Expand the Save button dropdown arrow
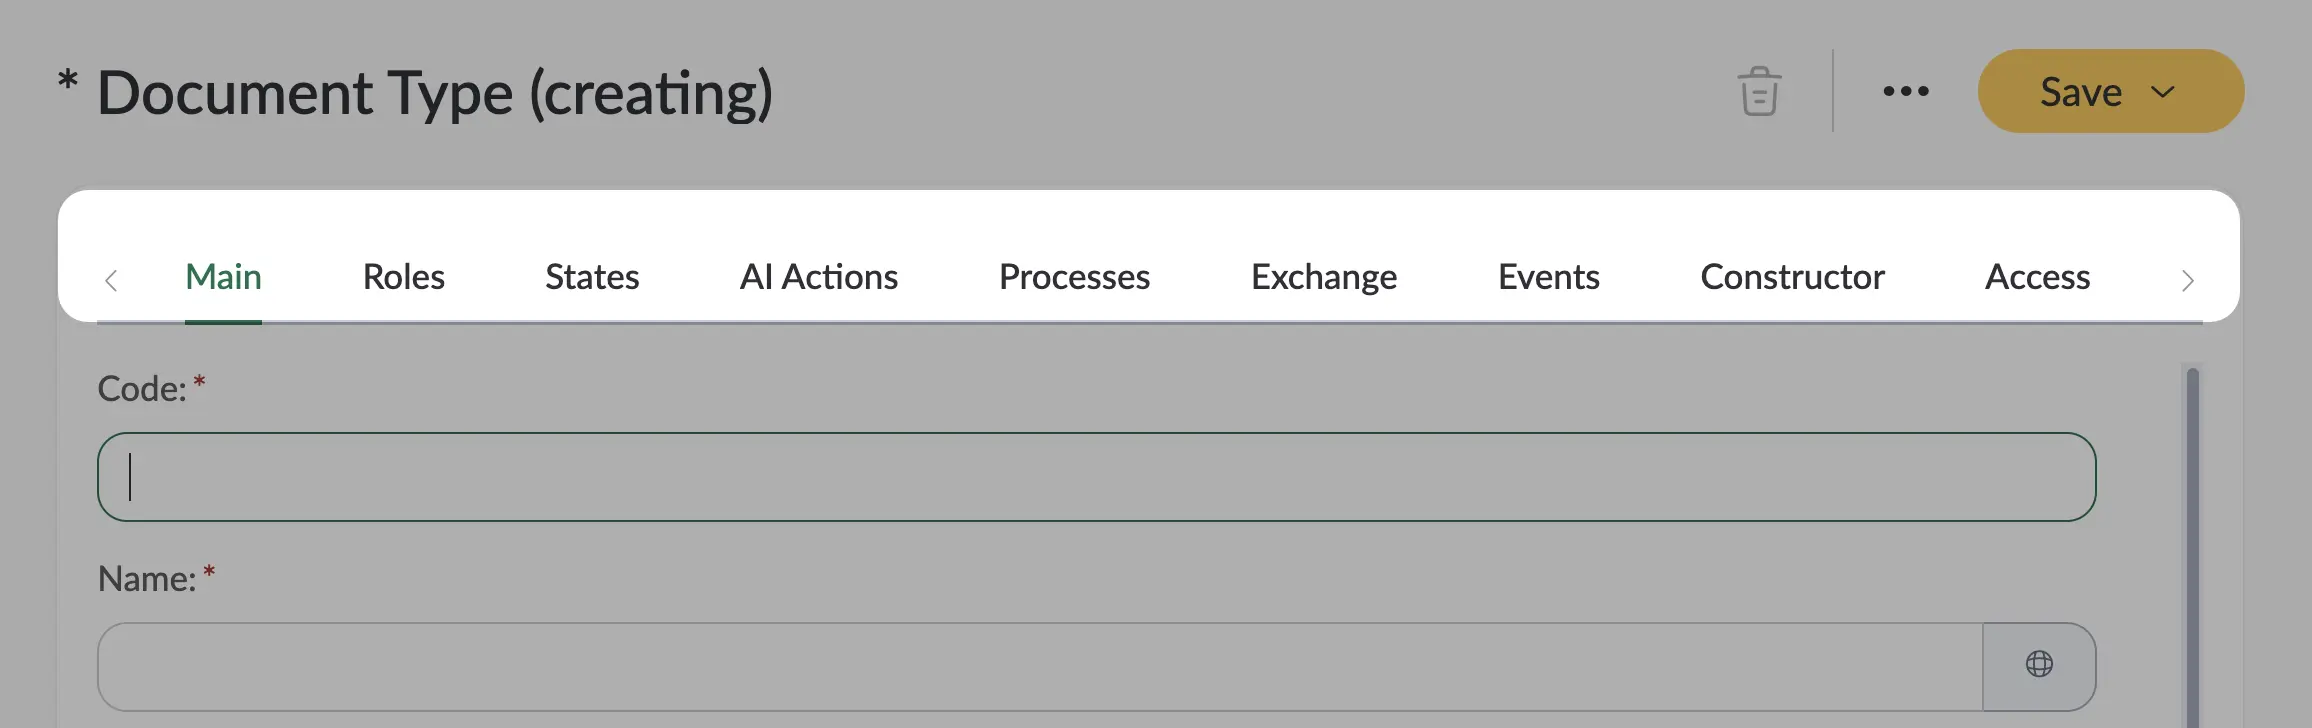The image size is (2312, 728). click(2163, 92)
